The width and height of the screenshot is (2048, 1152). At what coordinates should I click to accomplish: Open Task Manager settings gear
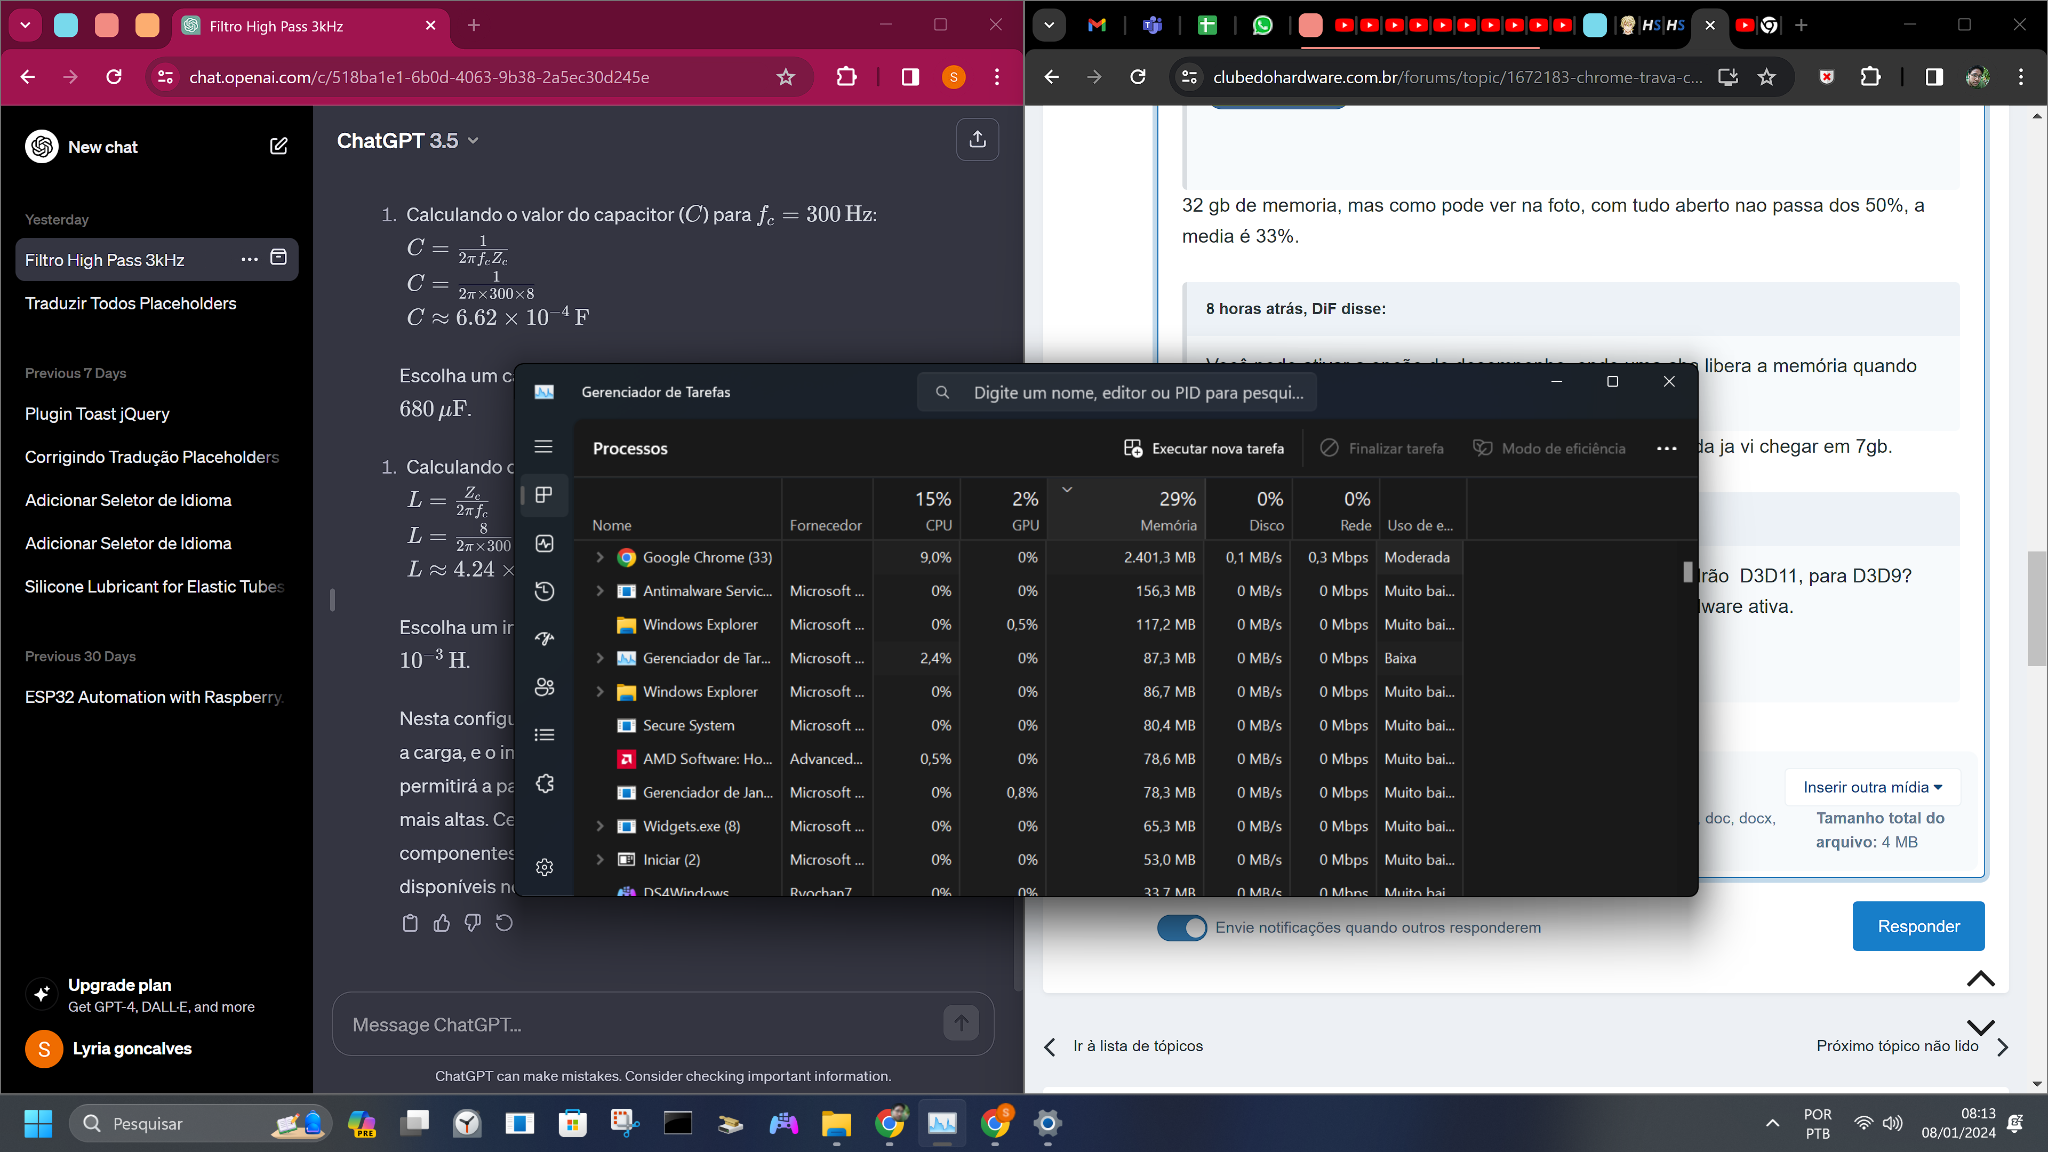click(x=544, y=867)
